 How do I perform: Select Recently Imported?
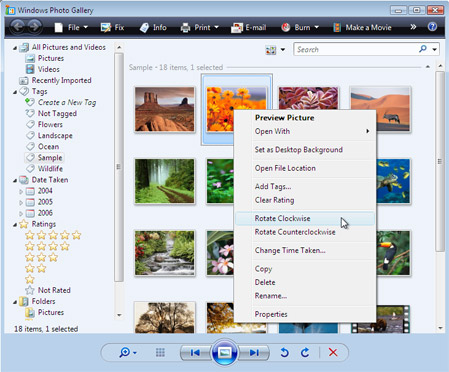(x=61, y=80)
